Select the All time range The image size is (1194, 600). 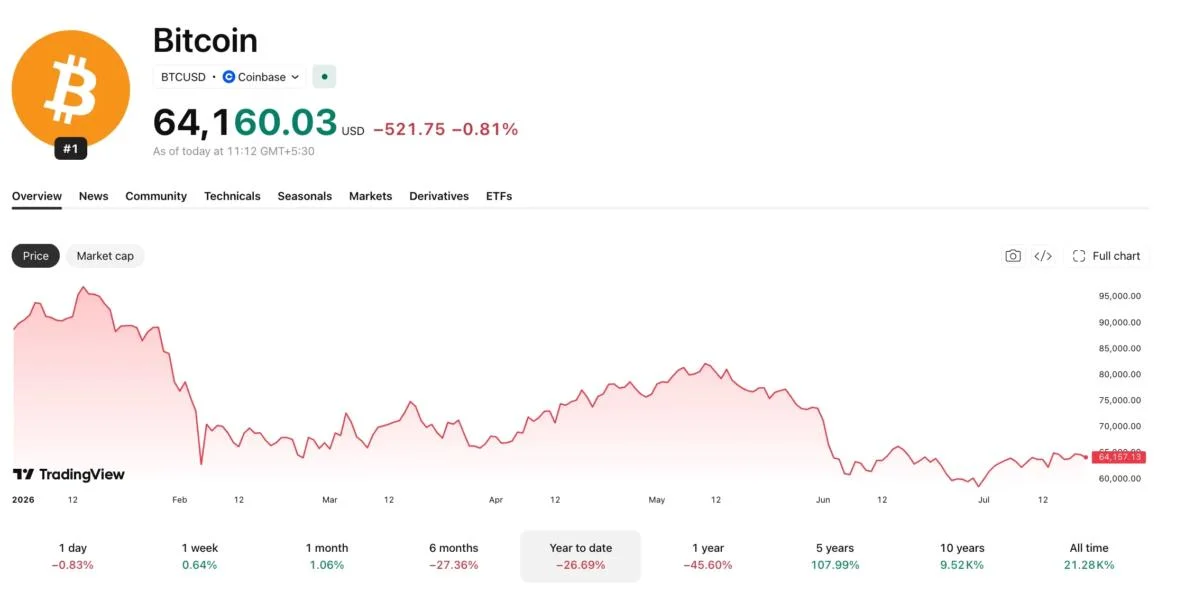(1089, 557)
